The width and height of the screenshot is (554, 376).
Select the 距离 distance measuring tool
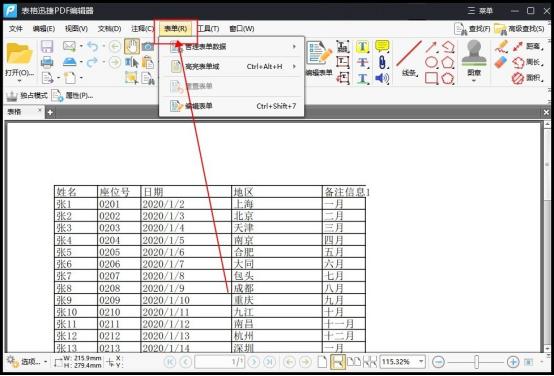528,46
